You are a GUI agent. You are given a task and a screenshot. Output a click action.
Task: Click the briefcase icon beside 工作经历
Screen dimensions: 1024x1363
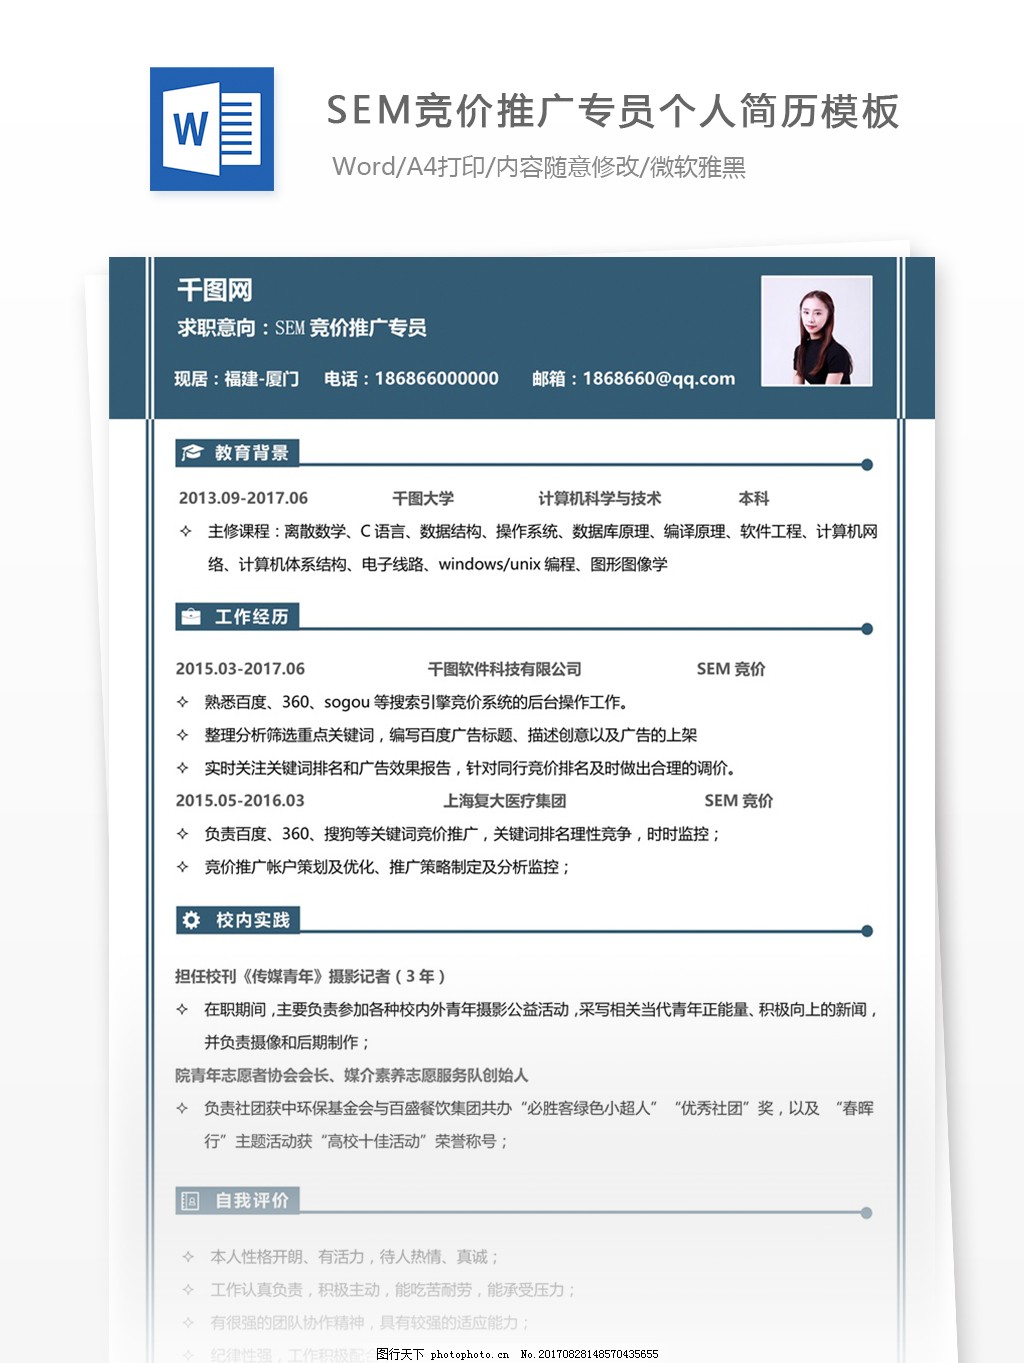tap(190, 616)
